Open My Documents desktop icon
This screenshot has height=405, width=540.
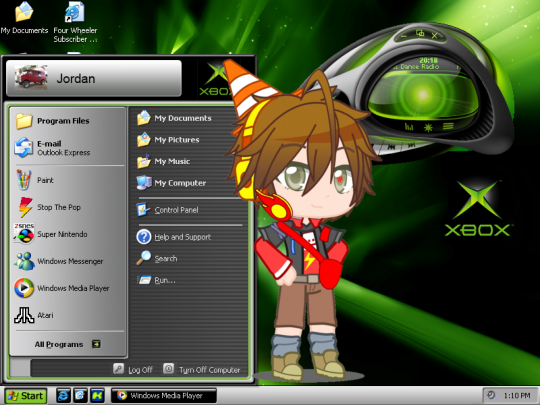pyautogui.click(x=24, y=18)
